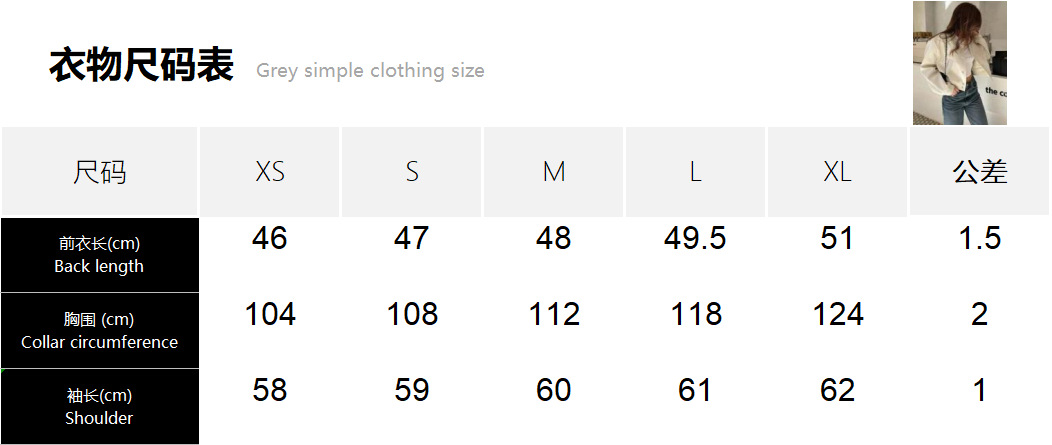This screenshot has height=445, width=1052.
Task: Click the 公差 column header
Action: click(x=979, y=172)
